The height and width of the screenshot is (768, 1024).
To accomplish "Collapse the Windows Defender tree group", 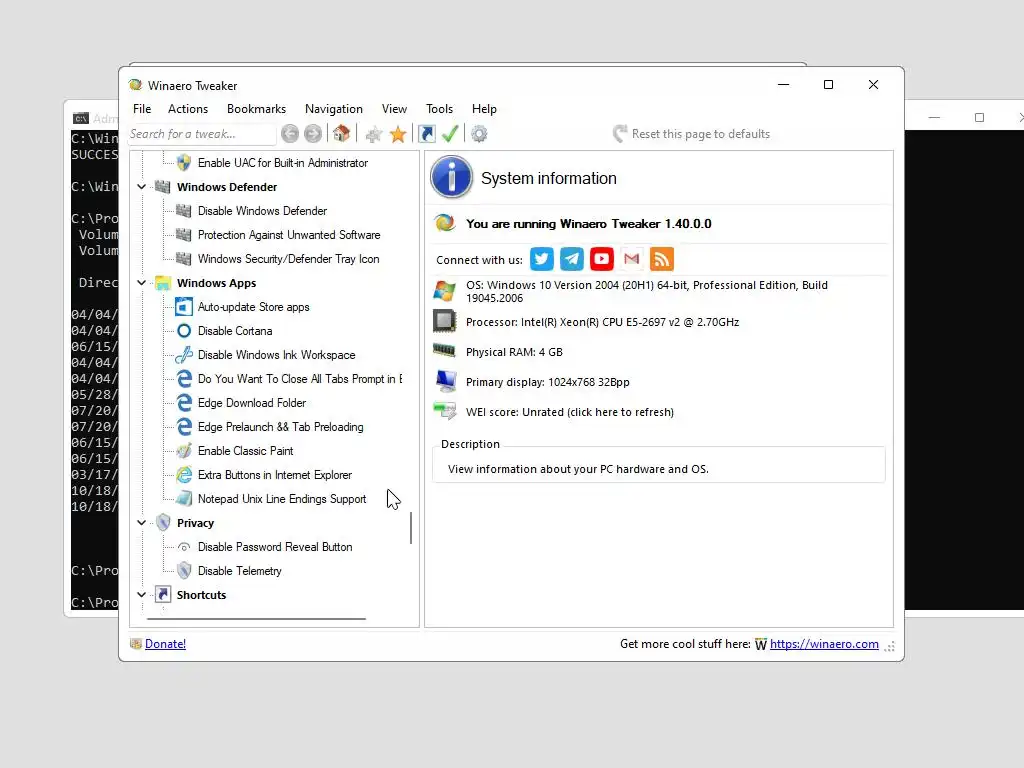I will [141, 187].
